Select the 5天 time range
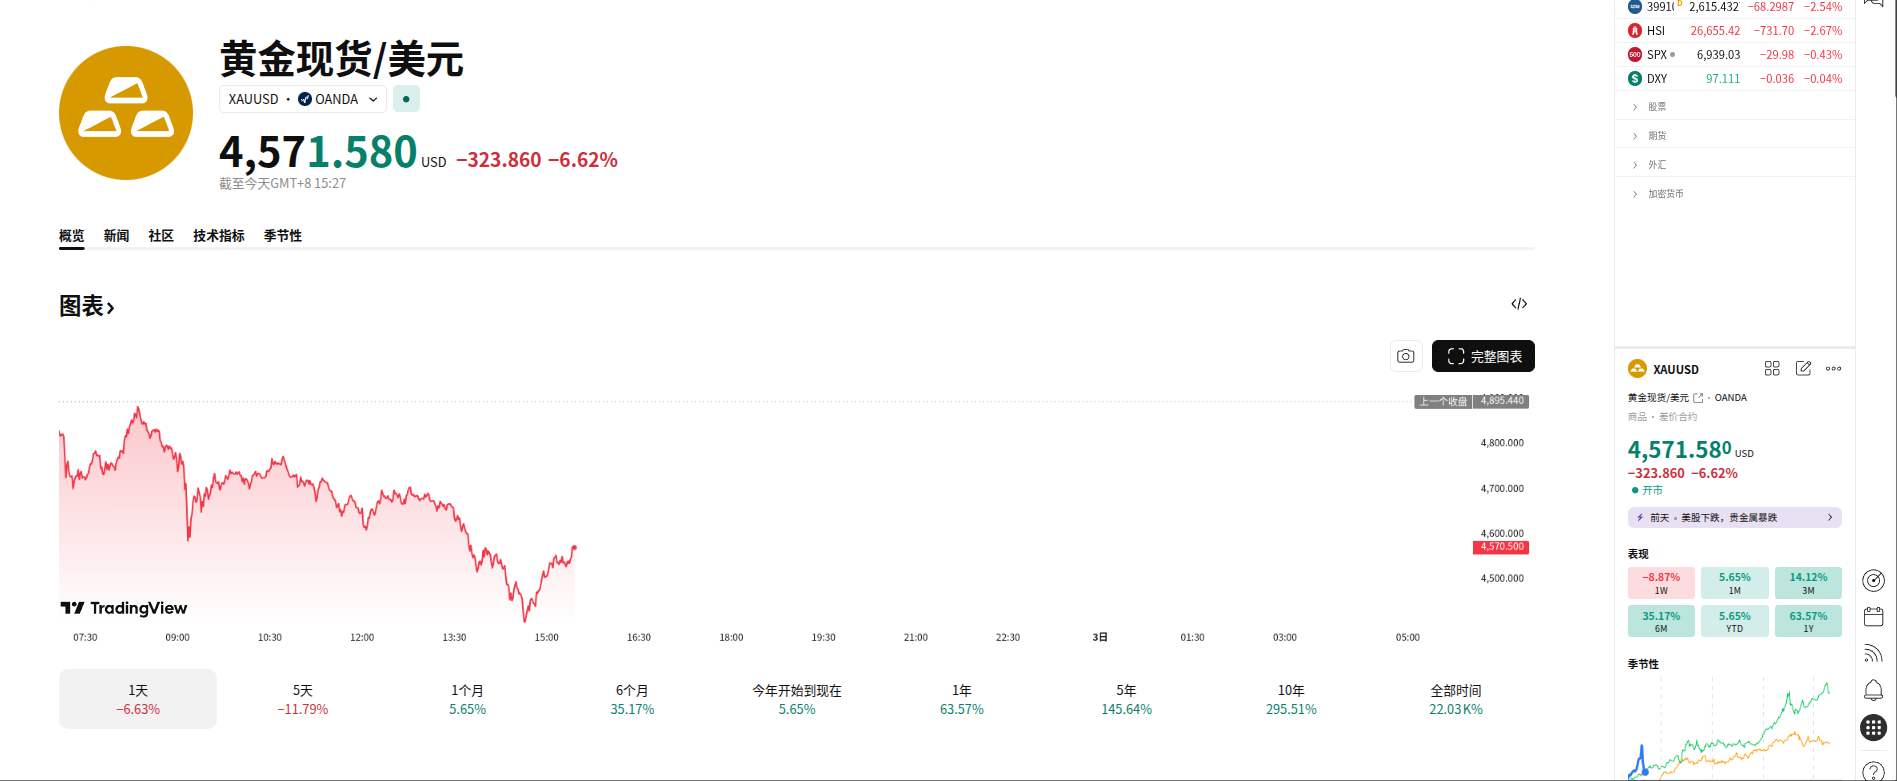The height and width of the screenshot is (781, 1897). pyautogui.click(x=302, y=699)
